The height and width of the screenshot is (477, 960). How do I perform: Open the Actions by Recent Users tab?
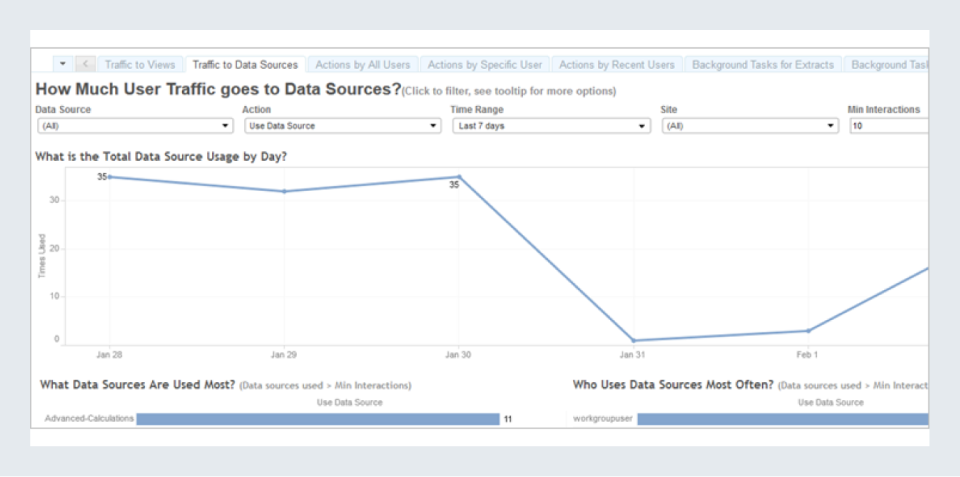point(616,65)
